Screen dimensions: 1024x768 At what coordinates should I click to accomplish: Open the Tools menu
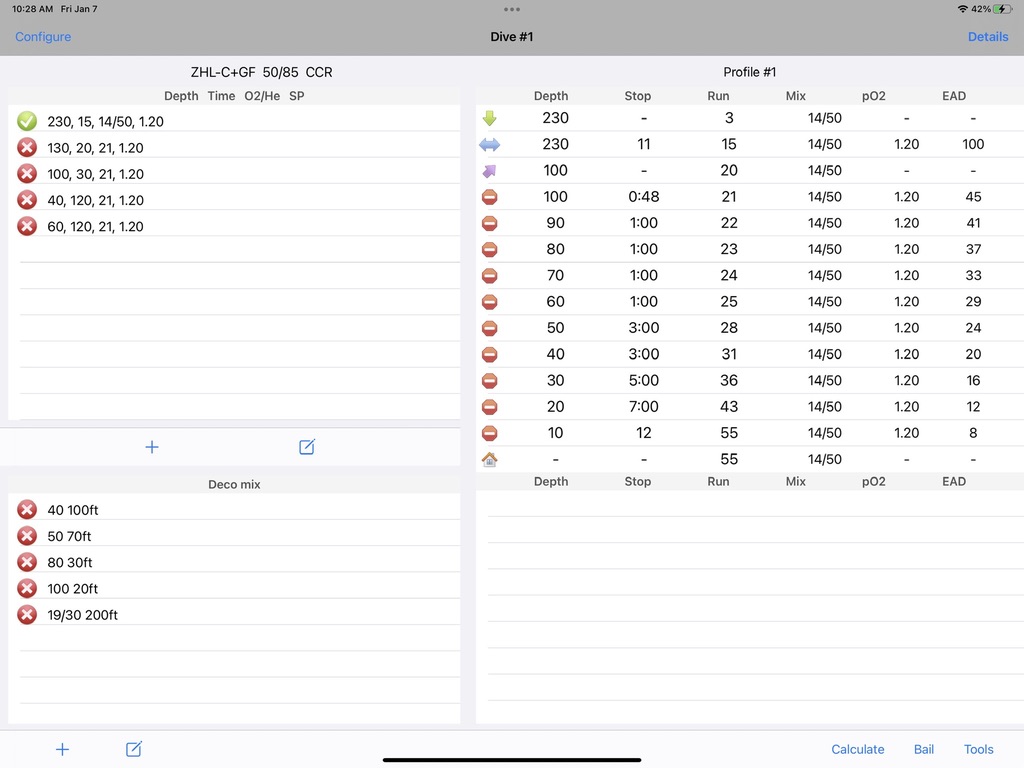tap(978, 749)
